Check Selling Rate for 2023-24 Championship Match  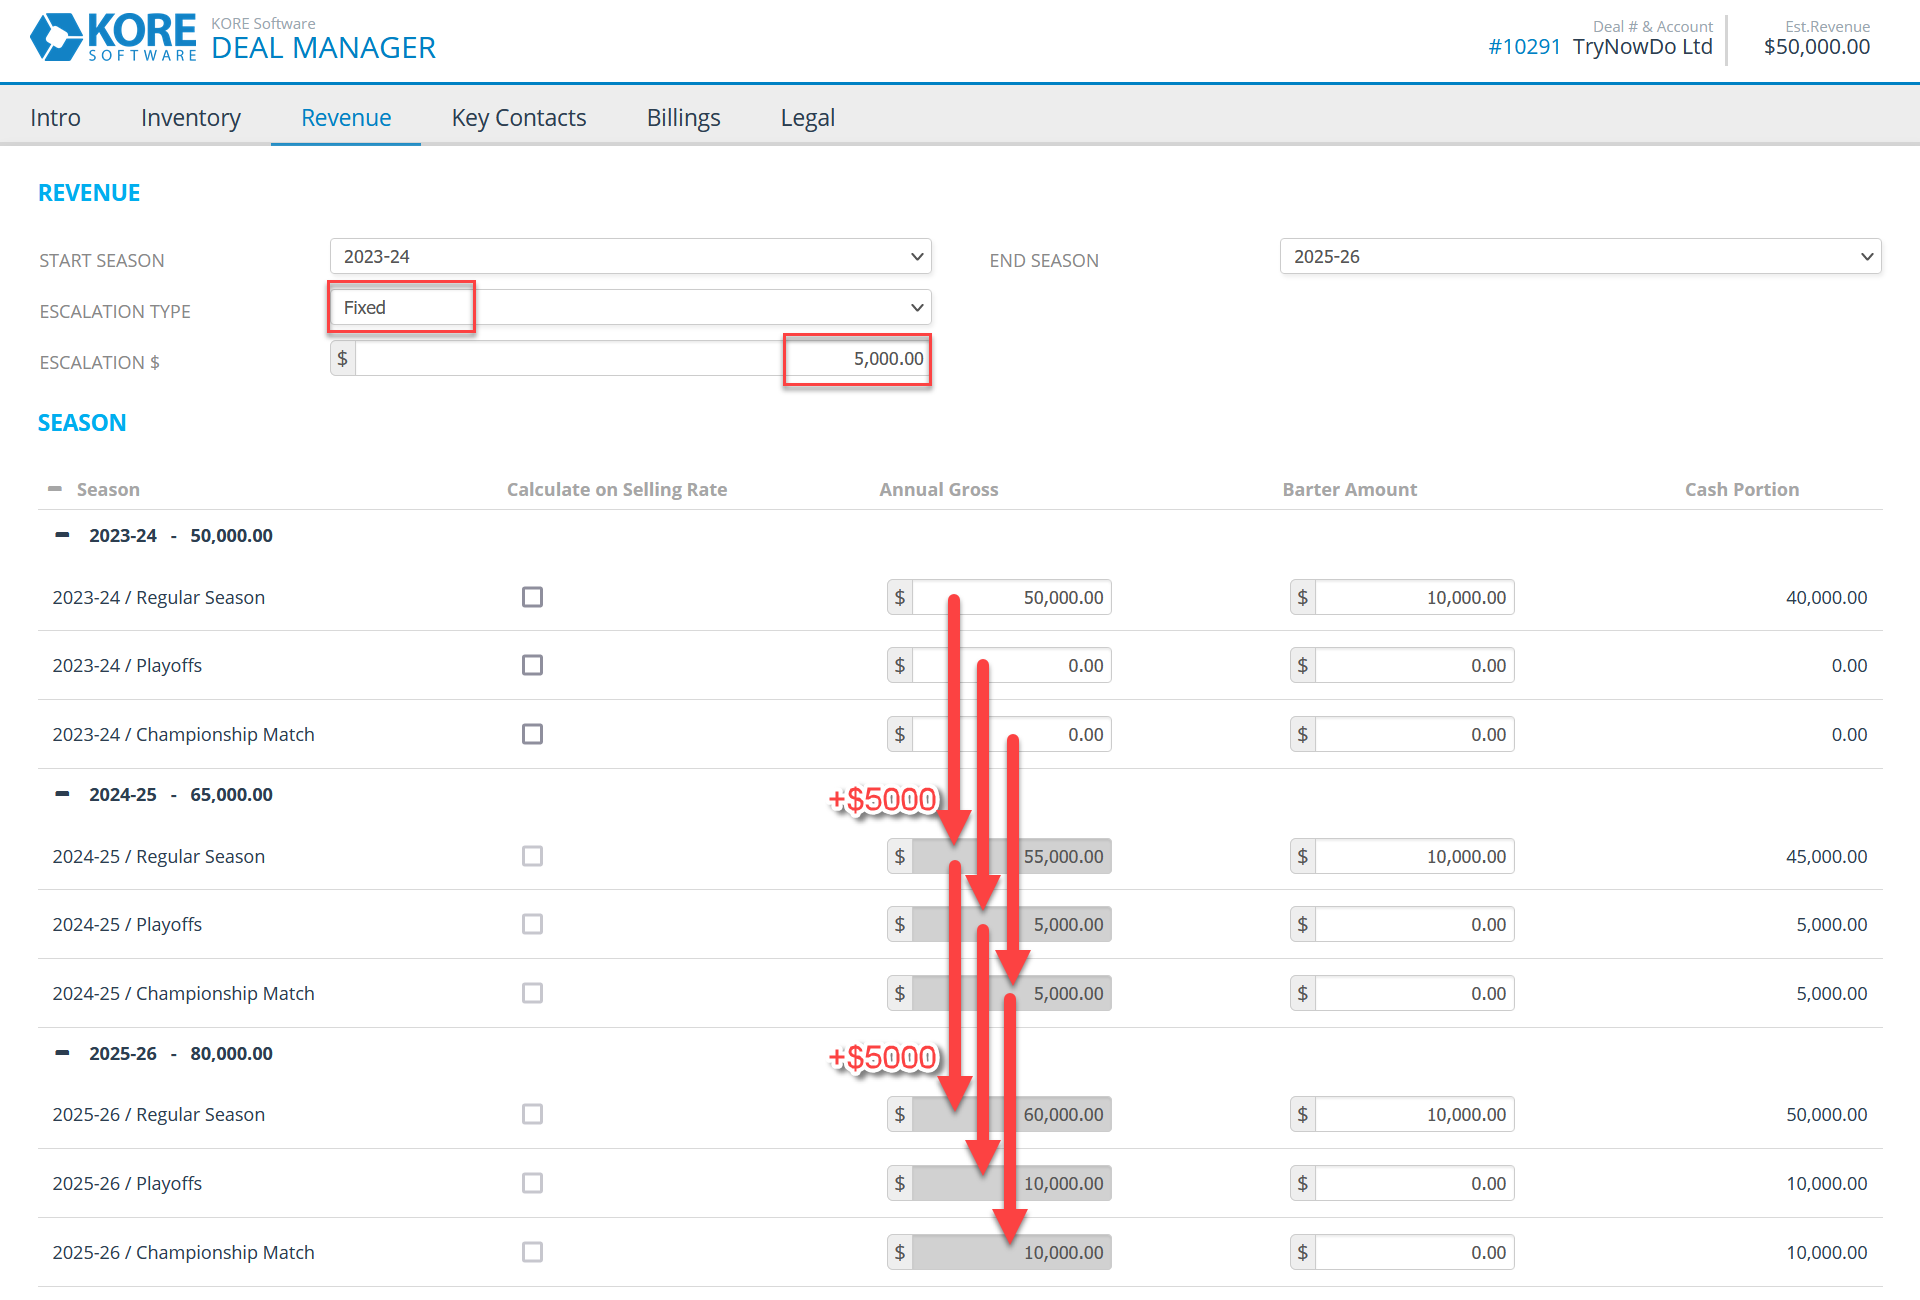click(532, 734)
